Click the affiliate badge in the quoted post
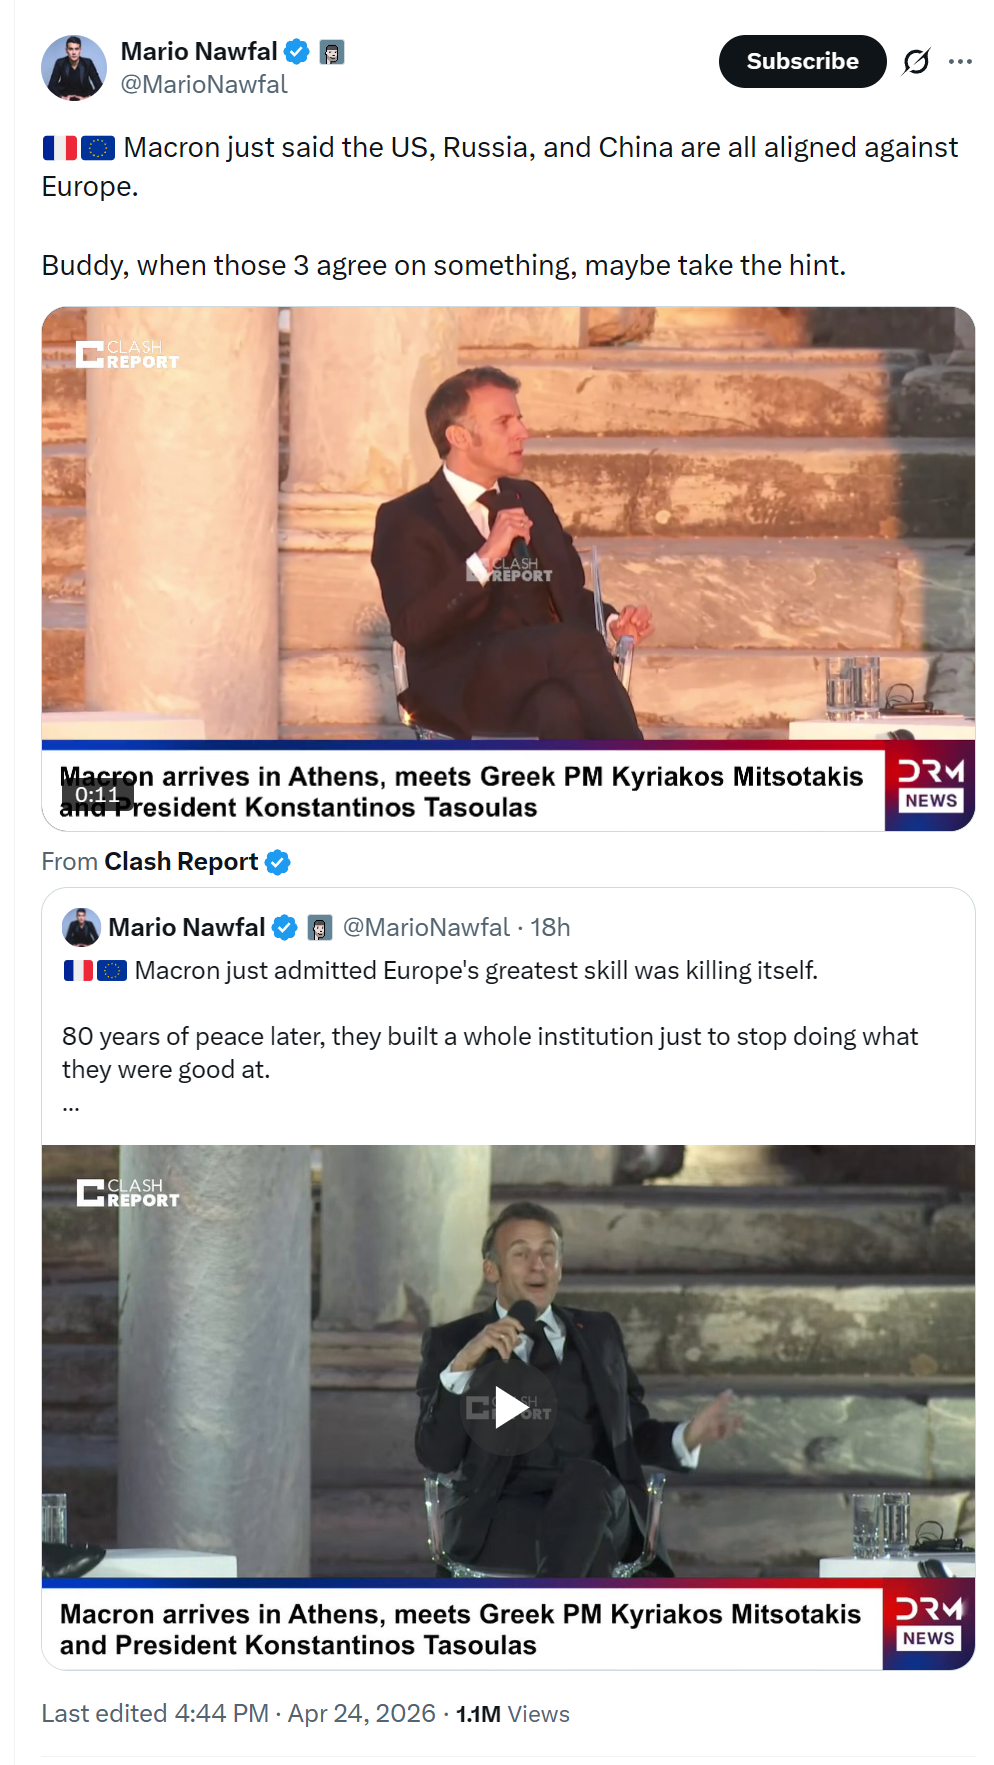The width and height of the screenshot is (994, 1765). pyautogui.click(x=319, y=928)
